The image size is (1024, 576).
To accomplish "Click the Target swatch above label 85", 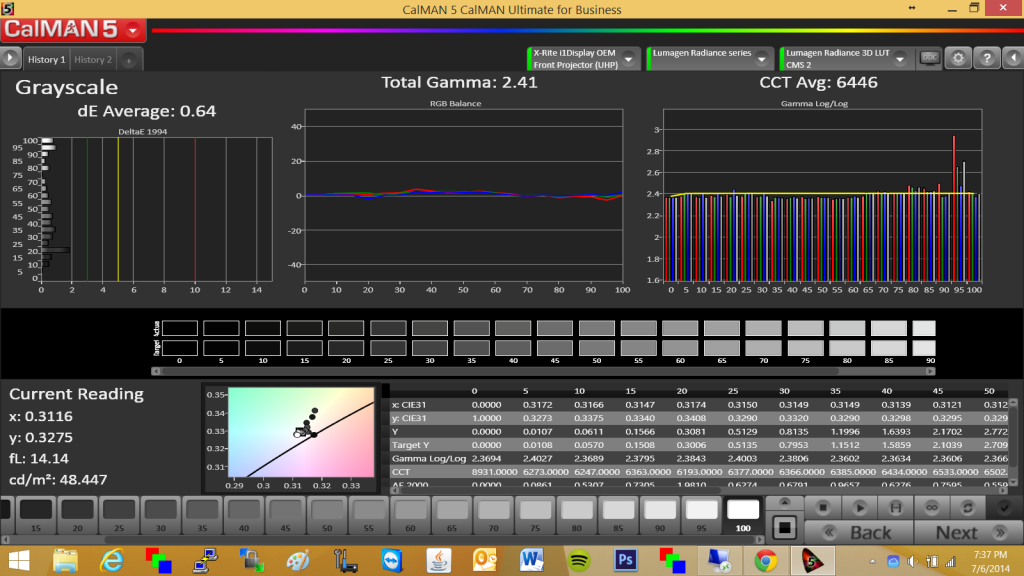I will tap(889, 348).
